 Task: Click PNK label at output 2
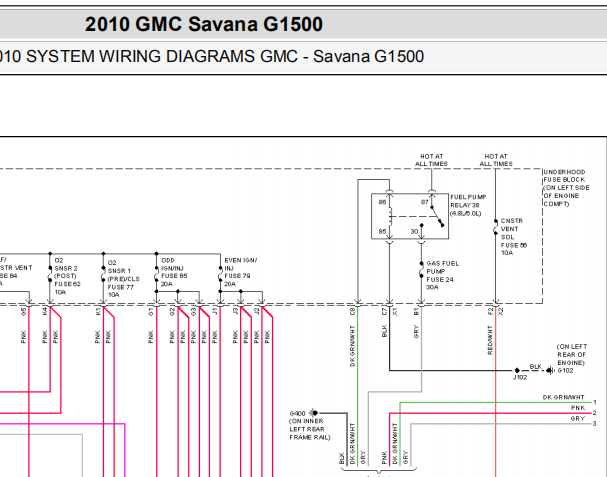pyautogui.click(x=578, y=408)
